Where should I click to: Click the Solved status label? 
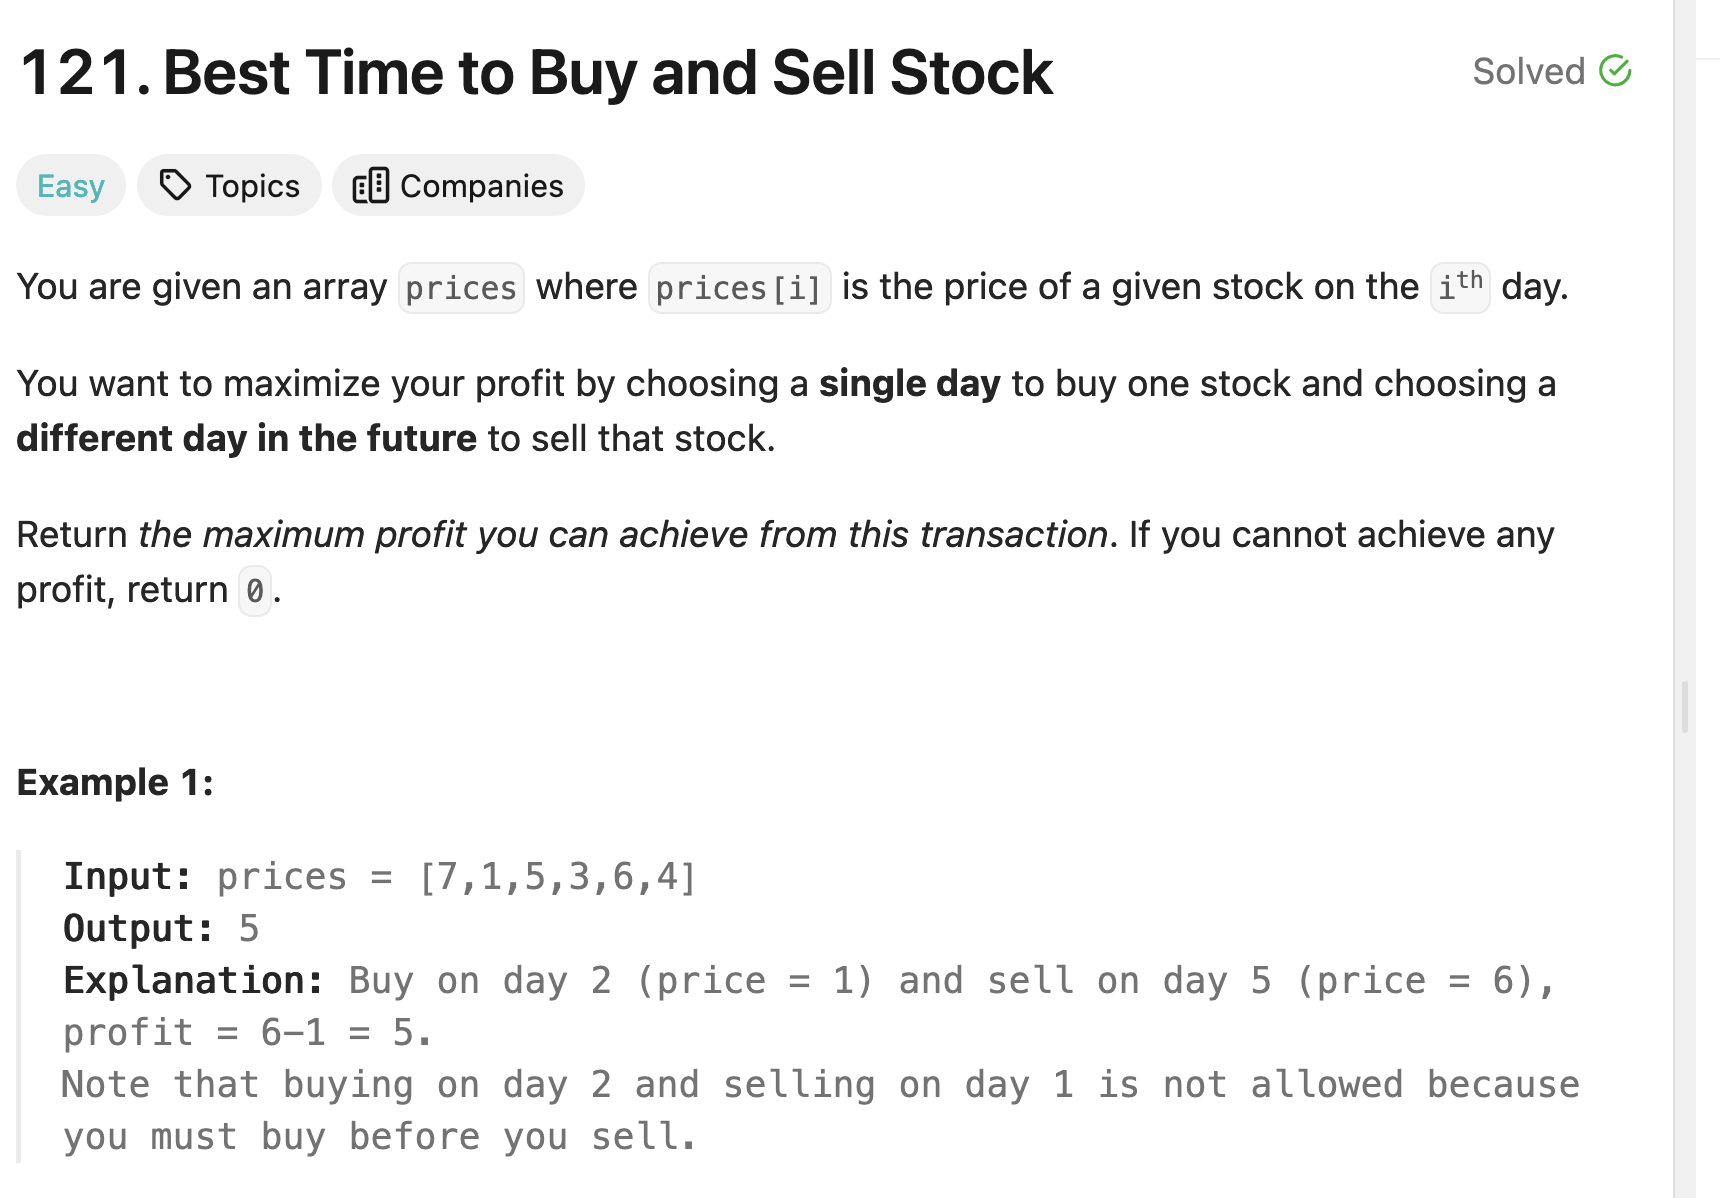click(1528, 71)
